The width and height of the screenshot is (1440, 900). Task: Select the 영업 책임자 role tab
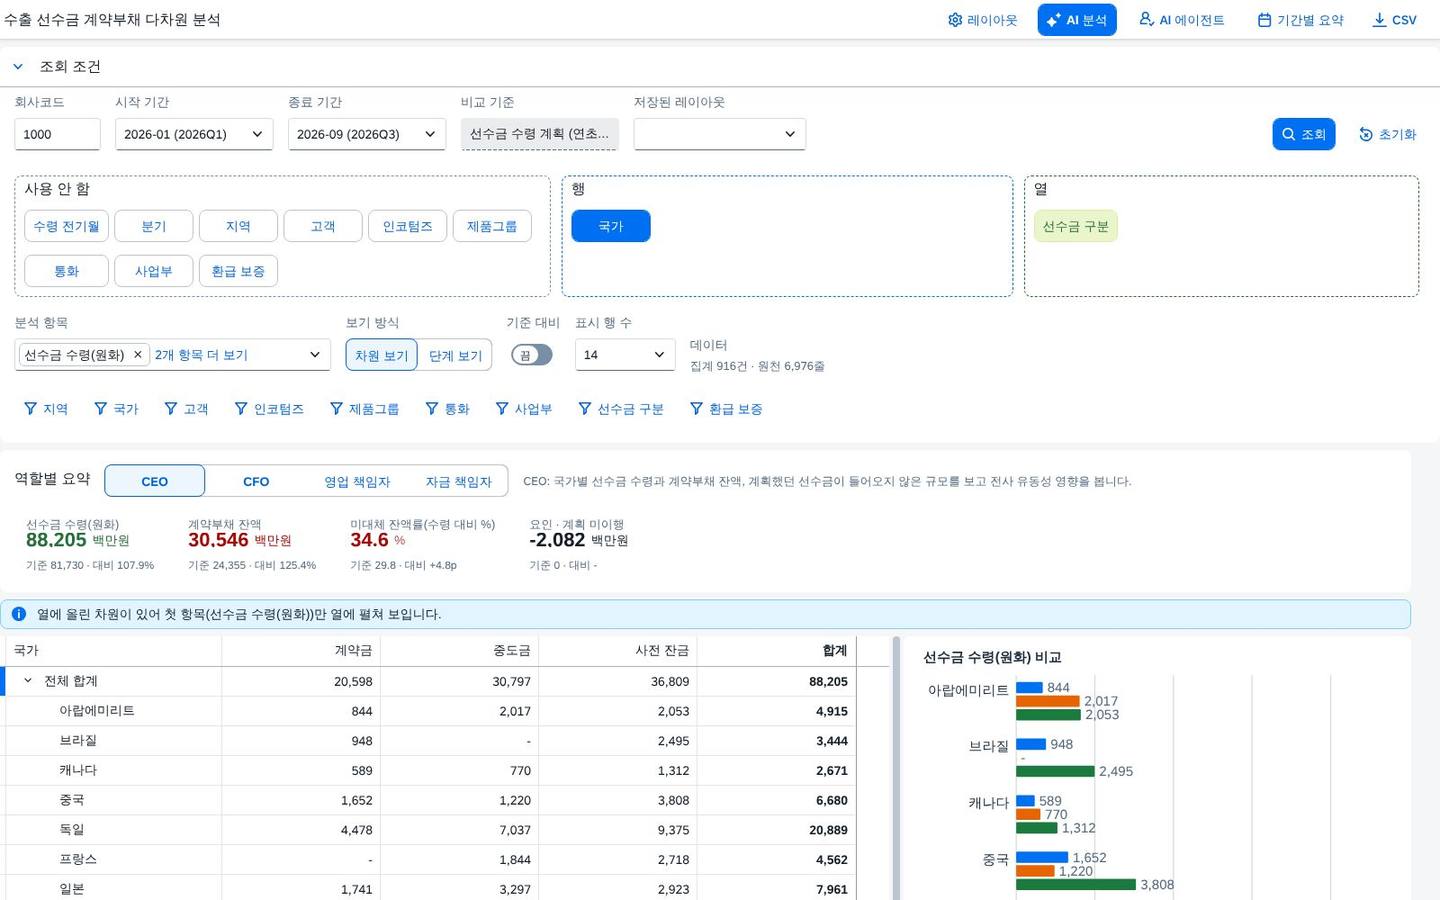(357, 481)
